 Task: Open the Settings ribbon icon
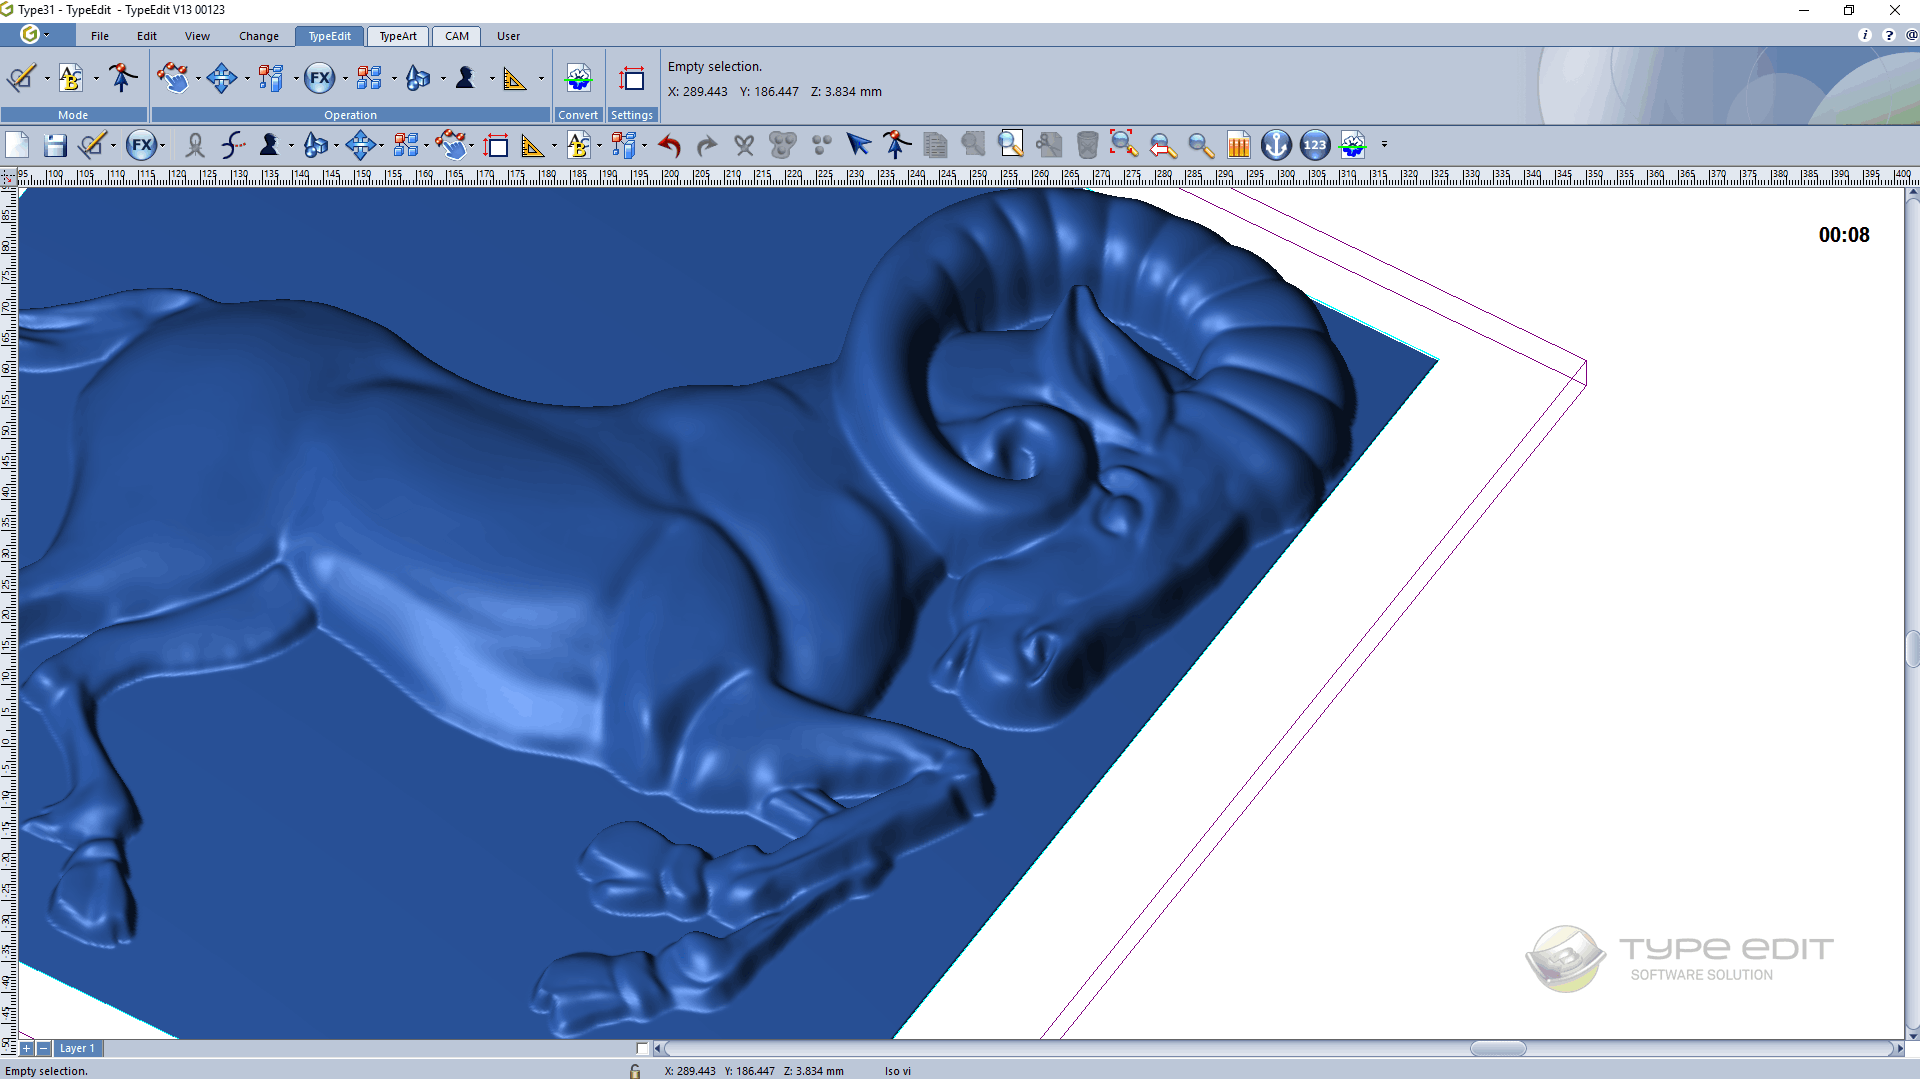tap(632, 79)
